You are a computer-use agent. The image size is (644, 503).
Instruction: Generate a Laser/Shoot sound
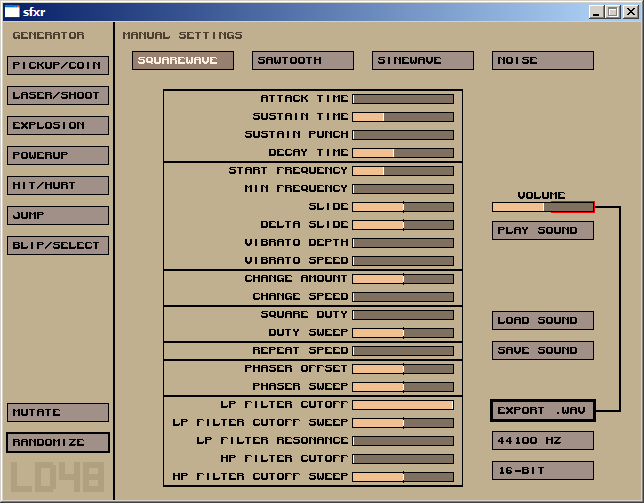pyautogui.click(x=58, y=96)
